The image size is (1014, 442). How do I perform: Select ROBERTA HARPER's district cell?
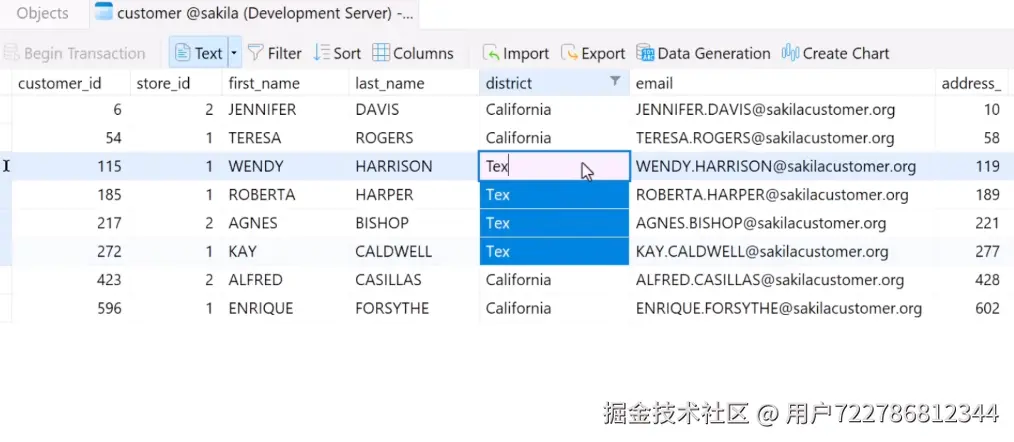point(554,195)
